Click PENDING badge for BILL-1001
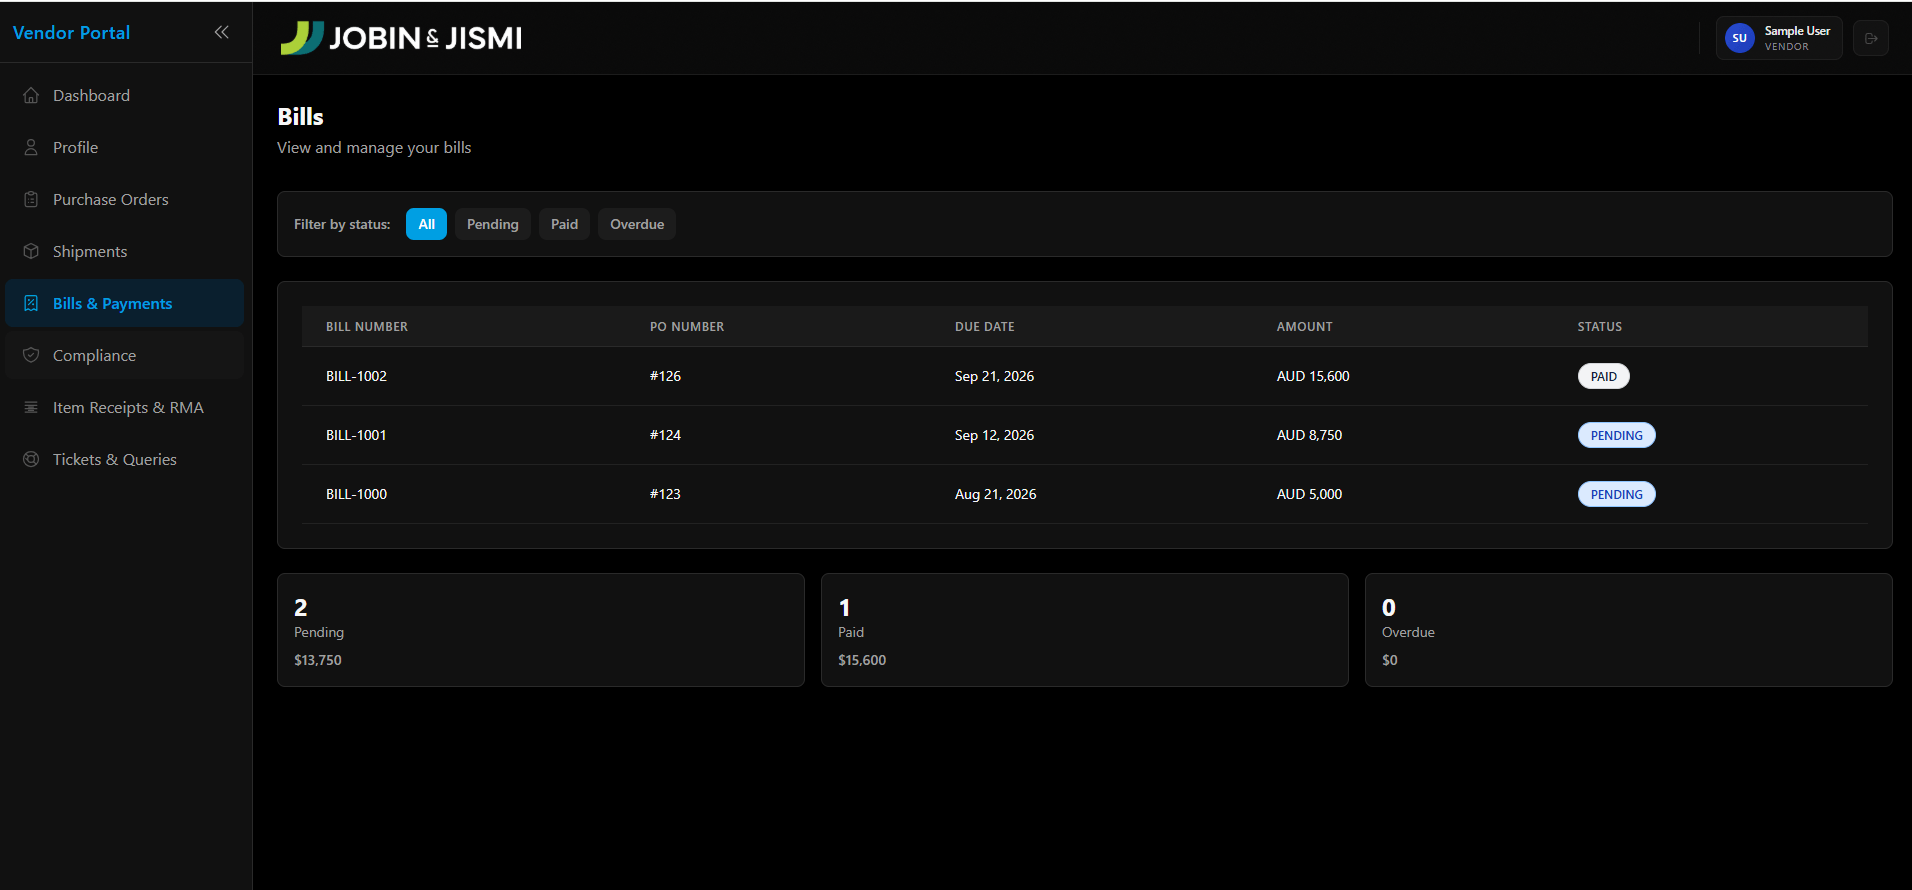Viewport: 1912px width, 890px height. 1617,435
